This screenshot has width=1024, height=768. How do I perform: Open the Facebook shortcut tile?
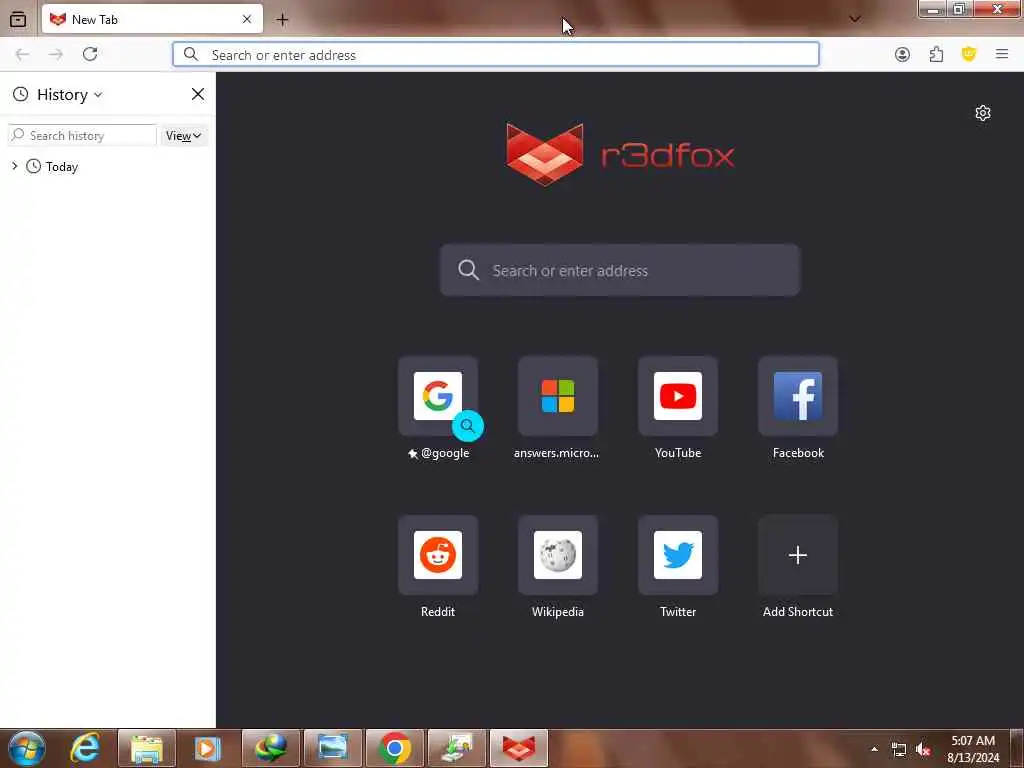point(798,396)
